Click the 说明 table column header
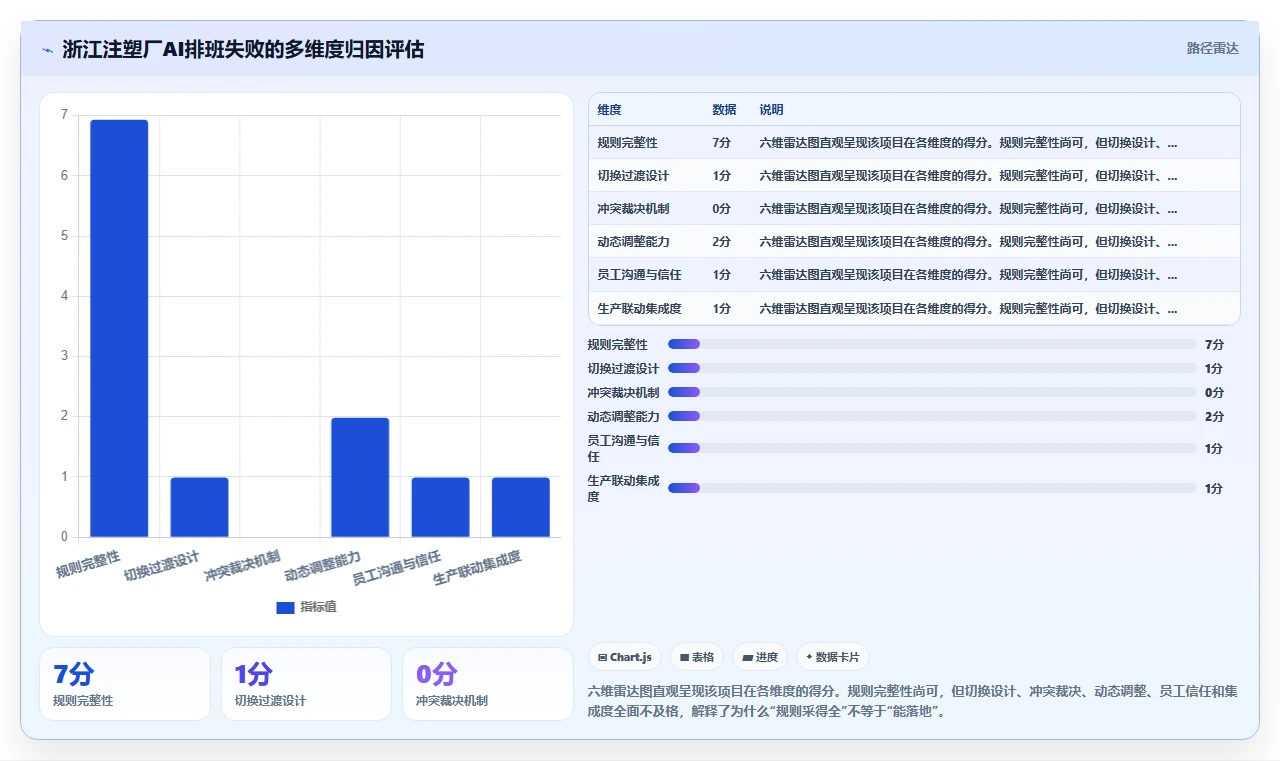This screenshot has height=761, width=1280. (x=771, y=110)
